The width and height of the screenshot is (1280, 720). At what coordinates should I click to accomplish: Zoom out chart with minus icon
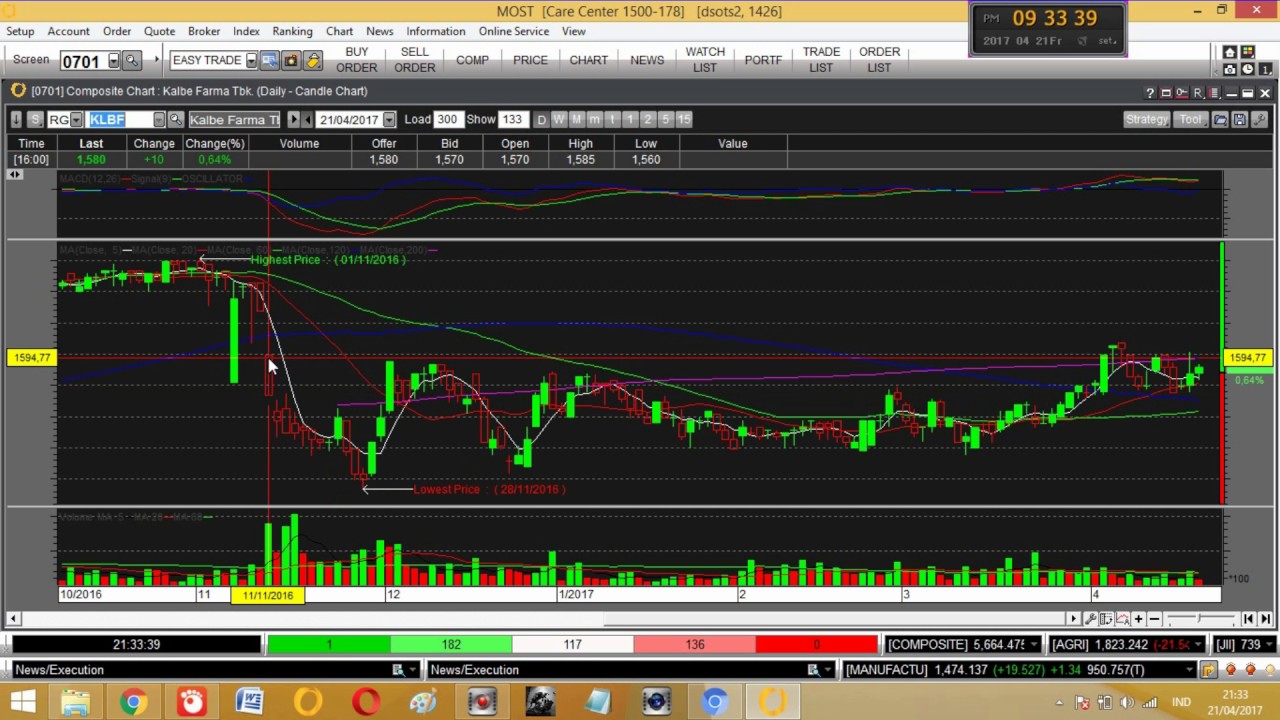click(1154, 619)
